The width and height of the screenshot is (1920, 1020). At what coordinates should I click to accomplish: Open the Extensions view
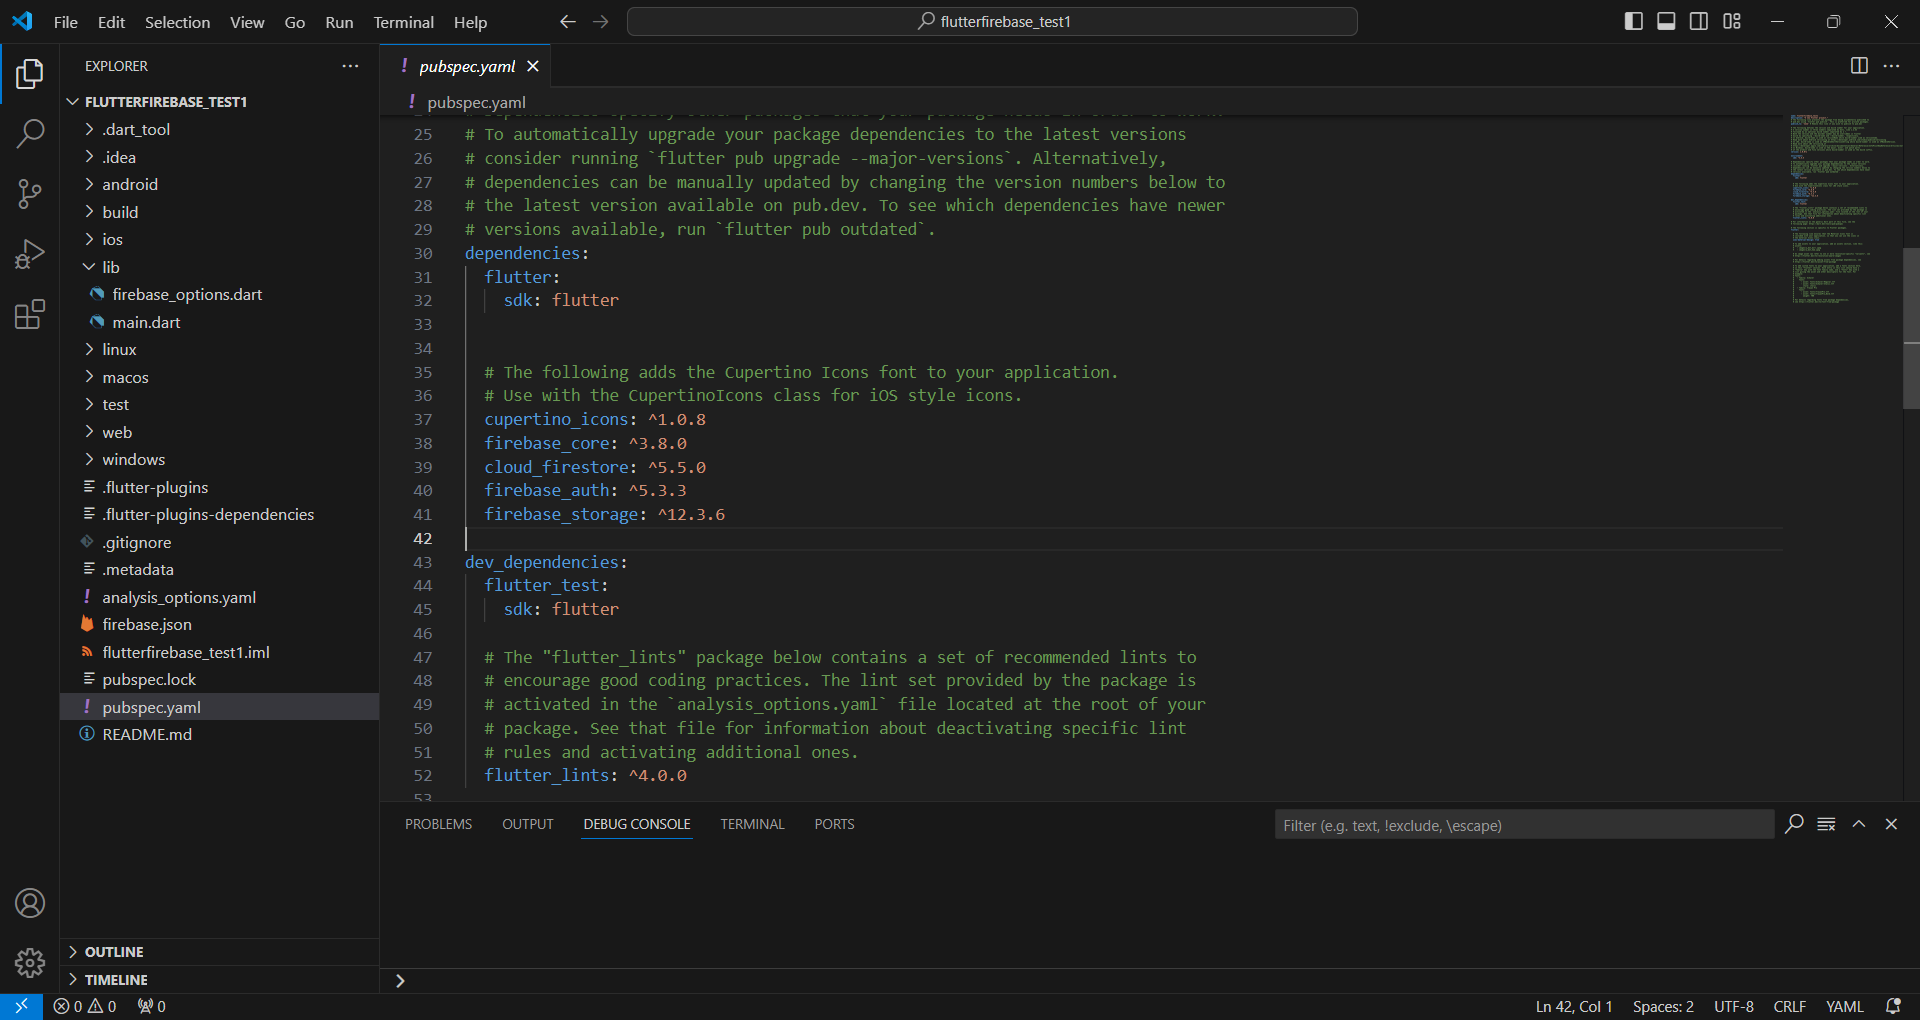pyautogui.click(x=30, y=314)
